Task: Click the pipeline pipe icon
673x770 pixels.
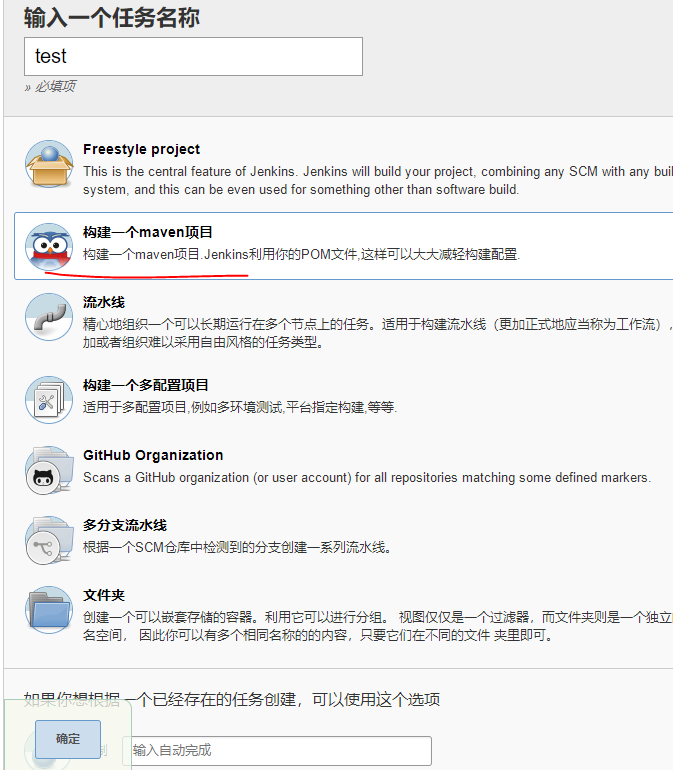Action: 49,317
